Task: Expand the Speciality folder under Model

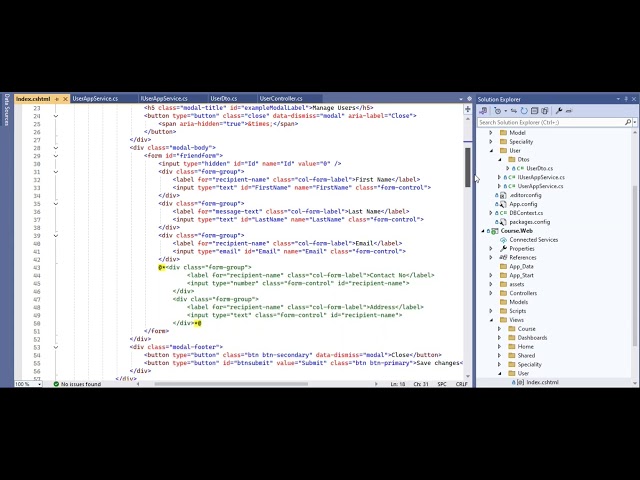Action: click(491, 142)
